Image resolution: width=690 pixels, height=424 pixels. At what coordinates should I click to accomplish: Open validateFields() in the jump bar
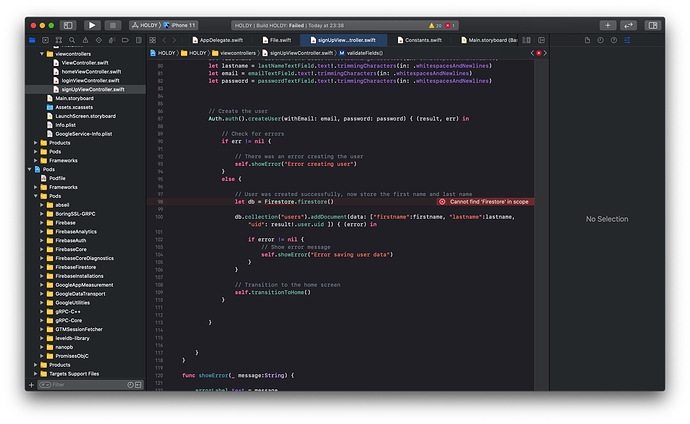(x=361, y=53)
